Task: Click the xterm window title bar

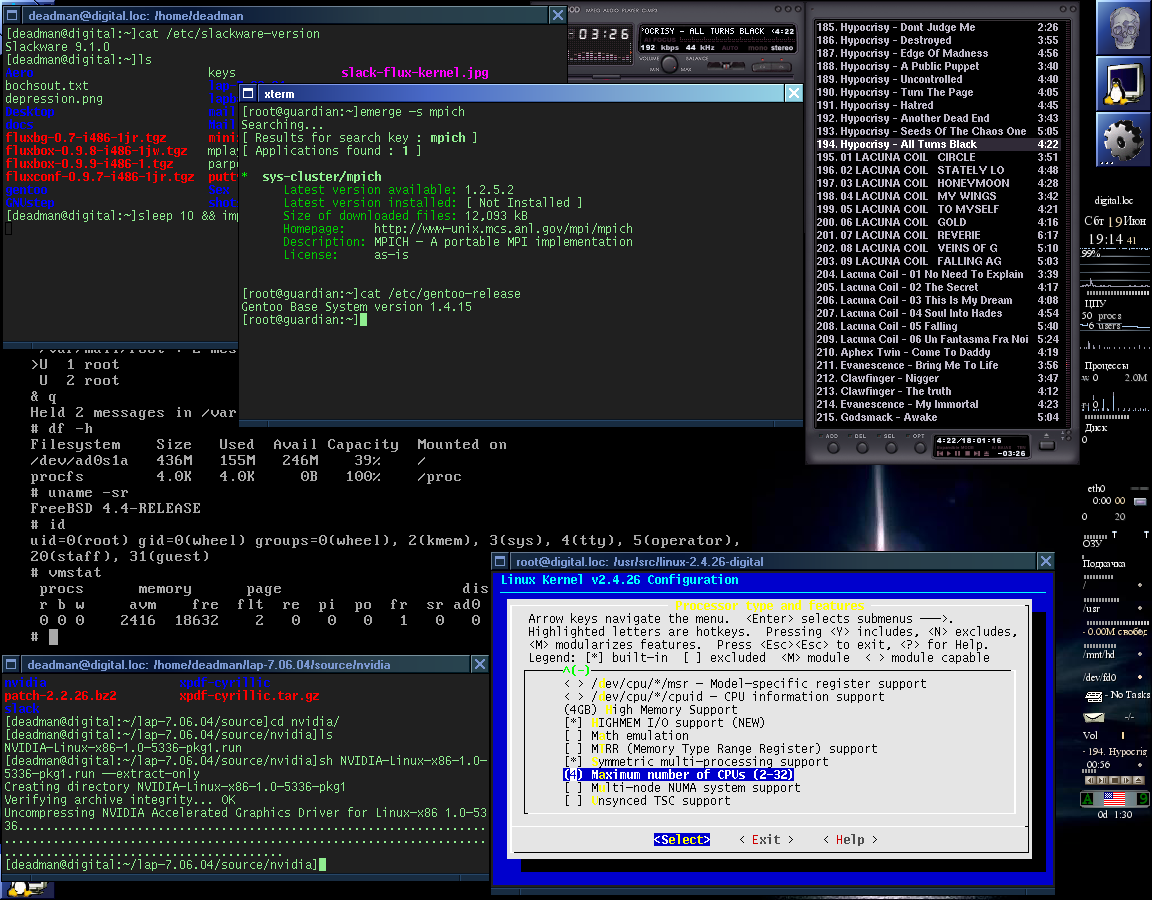Action: 520,93
